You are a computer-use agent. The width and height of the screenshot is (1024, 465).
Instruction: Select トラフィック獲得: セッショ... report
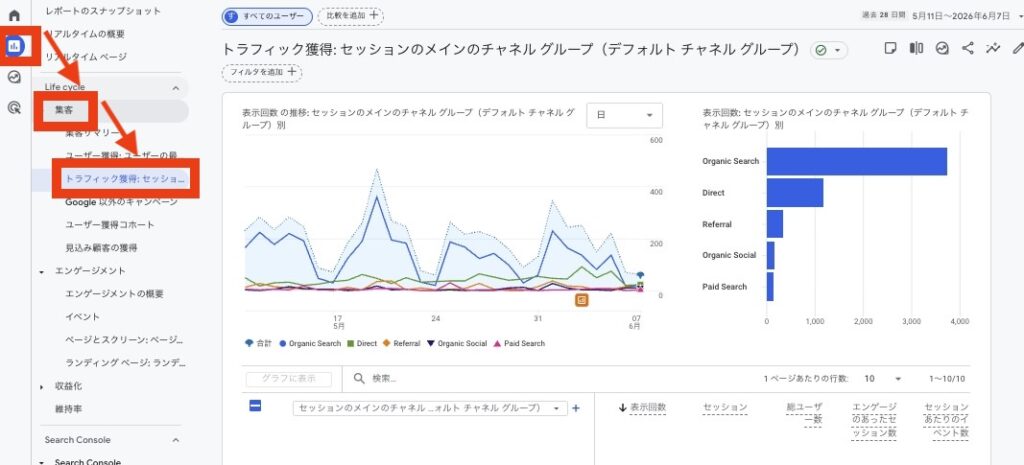pyautogui.click(x=125, y=178)
